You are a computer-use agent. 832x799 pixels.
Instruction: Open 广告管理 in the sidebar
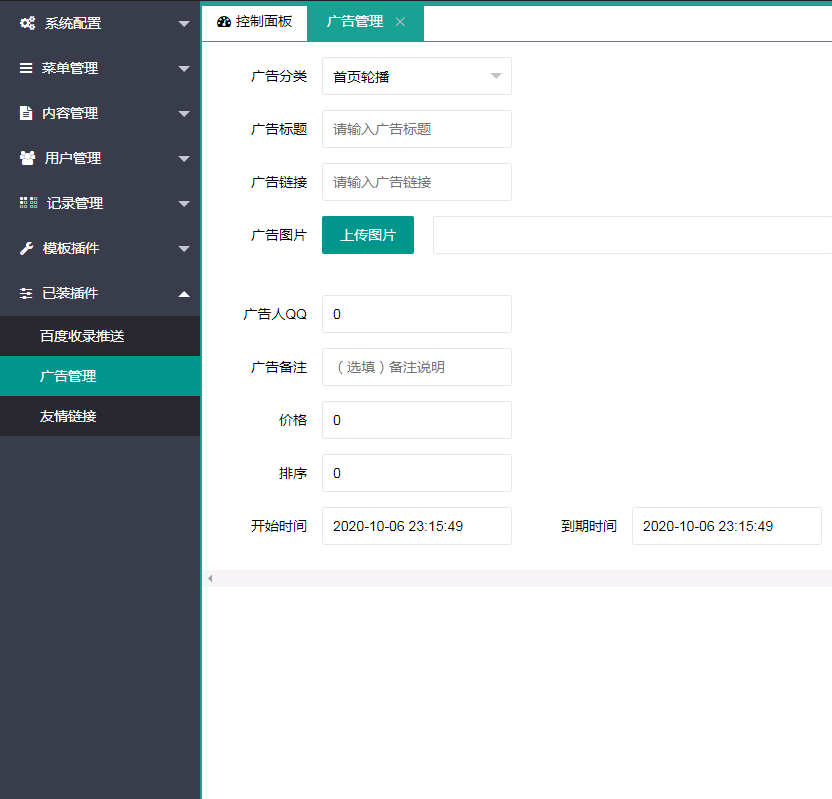pyautogui.click(x=100, y=376)
